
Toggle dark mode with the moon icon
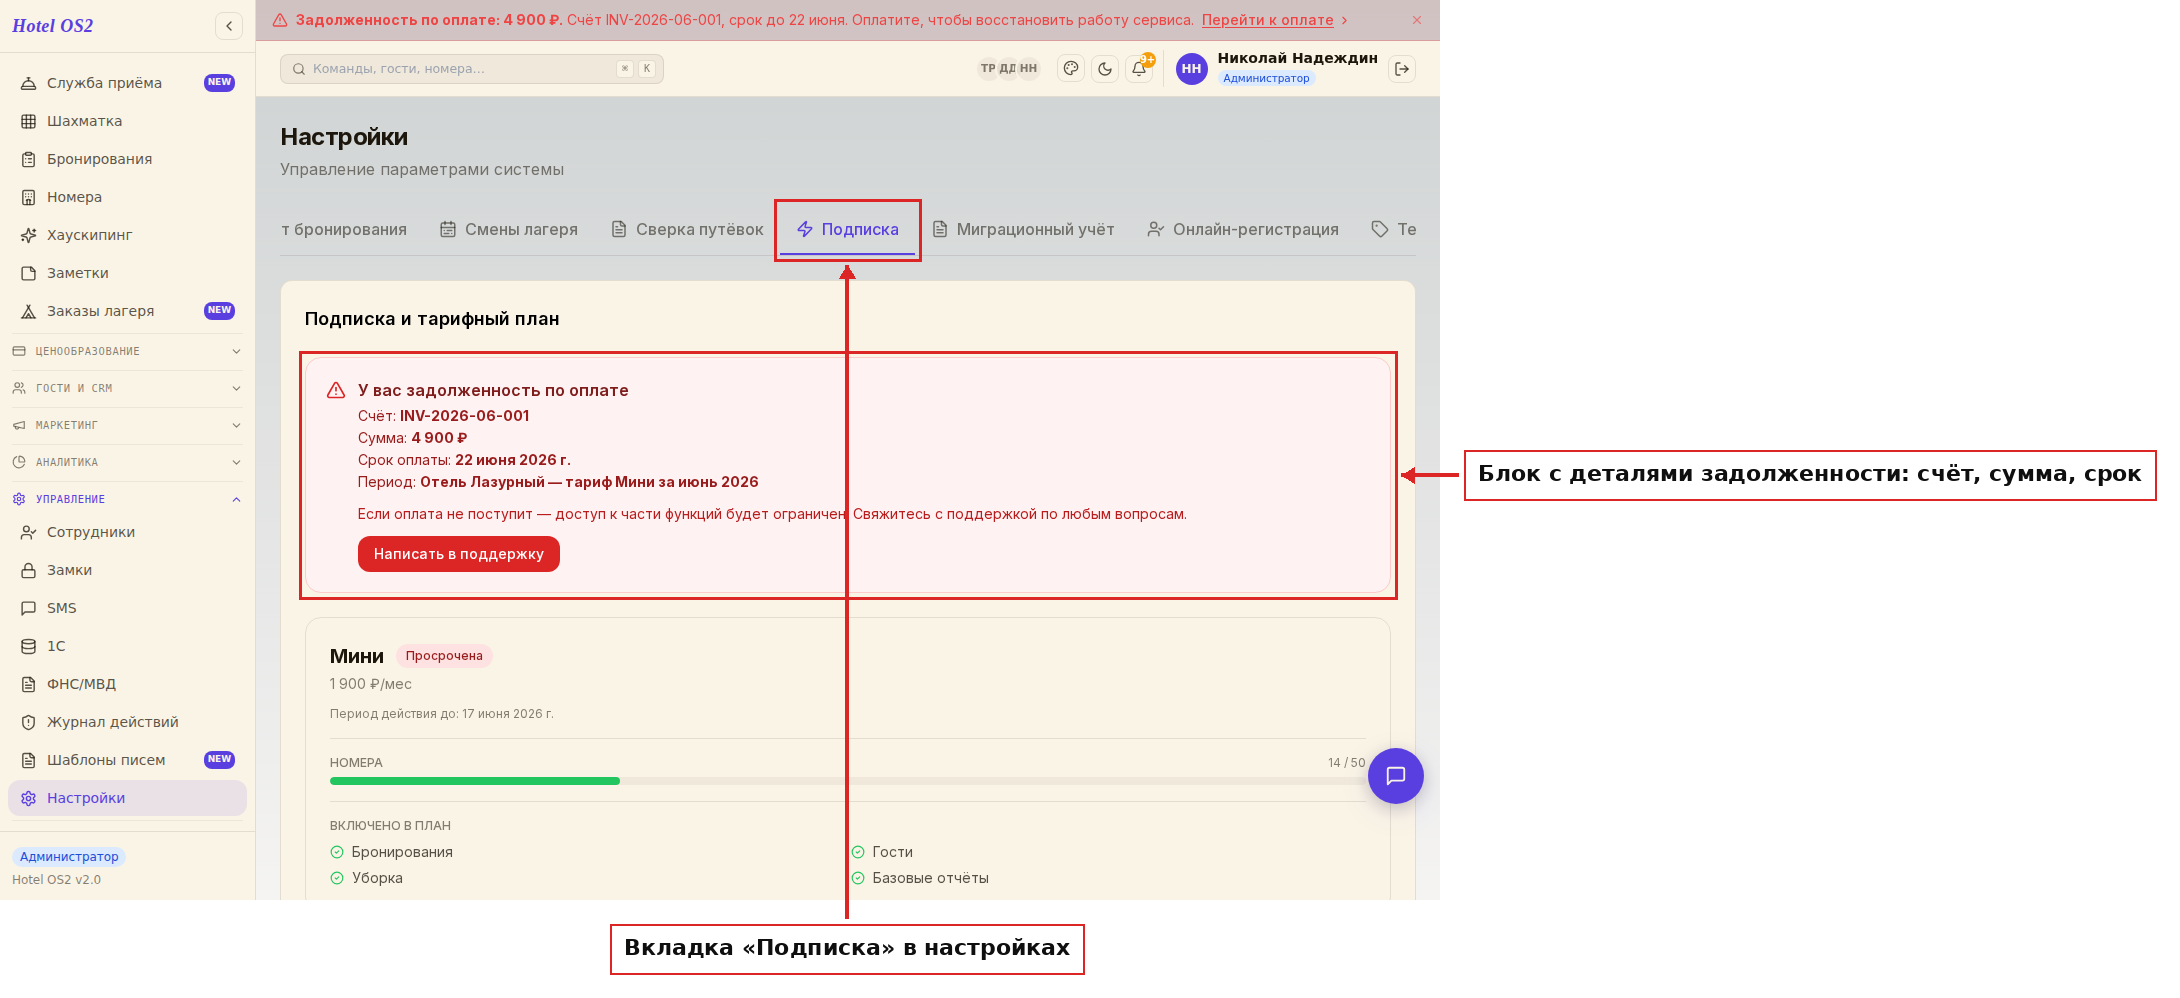click(x=1105, y=69)
